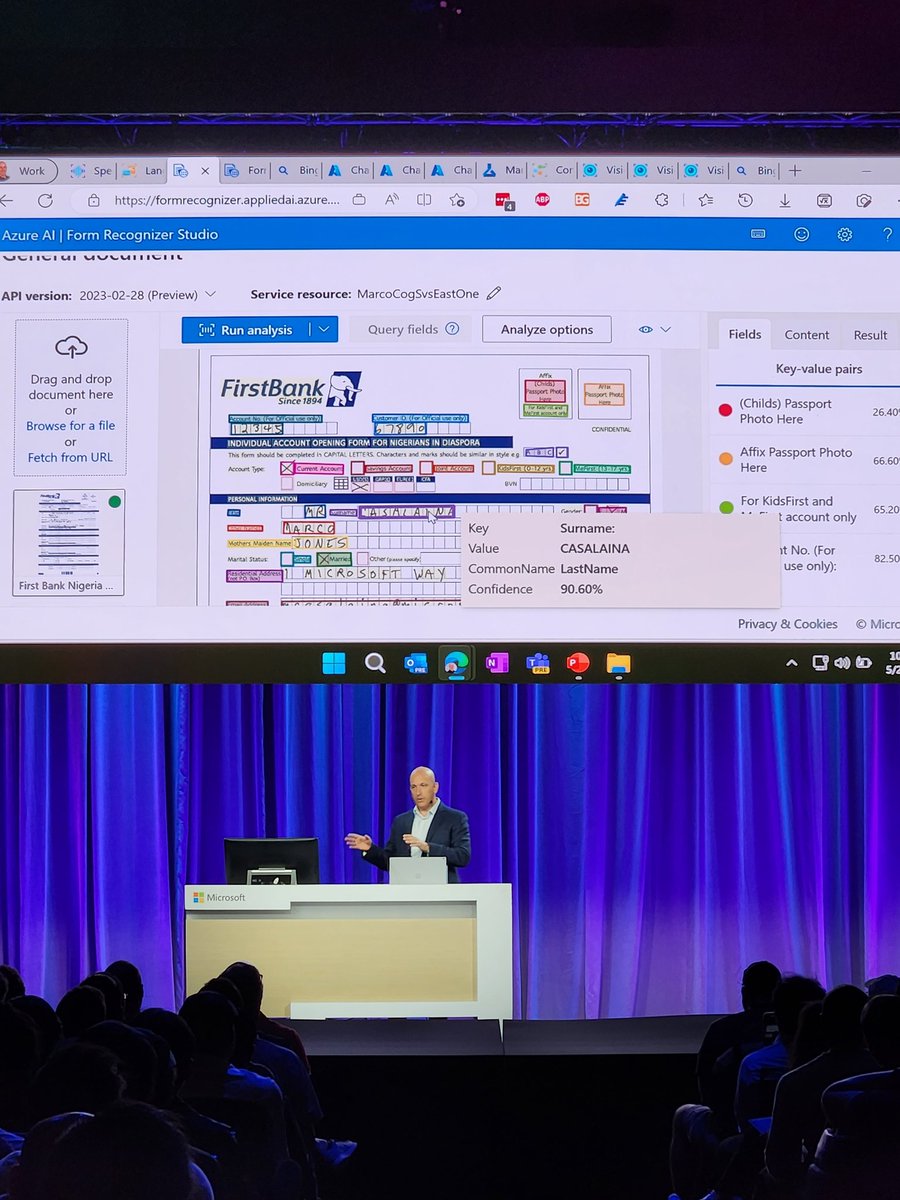Viewport: 900px width, 1200px height.
Task: Click red dot for (Childs) Passport Photo Here
Action: [x=726, y=410]
